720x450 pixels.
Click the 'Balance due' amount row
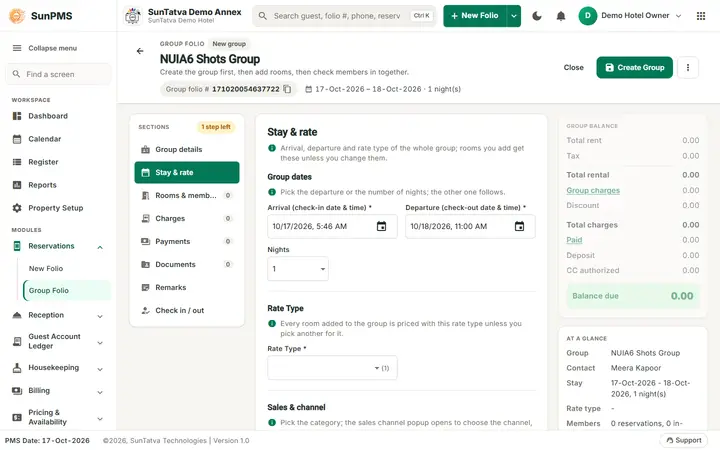pyautogui.click(x=632, y=296)
